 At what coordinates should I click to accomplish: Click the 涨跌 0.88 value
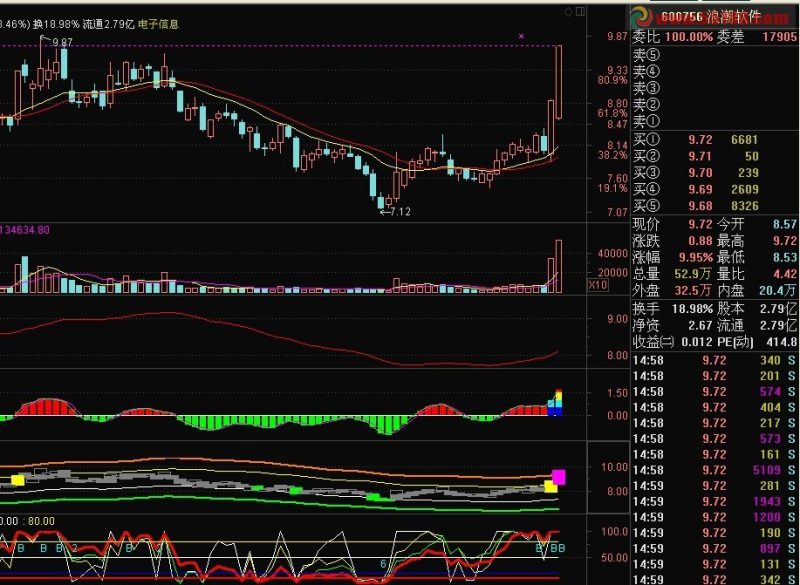click(699, 241)
